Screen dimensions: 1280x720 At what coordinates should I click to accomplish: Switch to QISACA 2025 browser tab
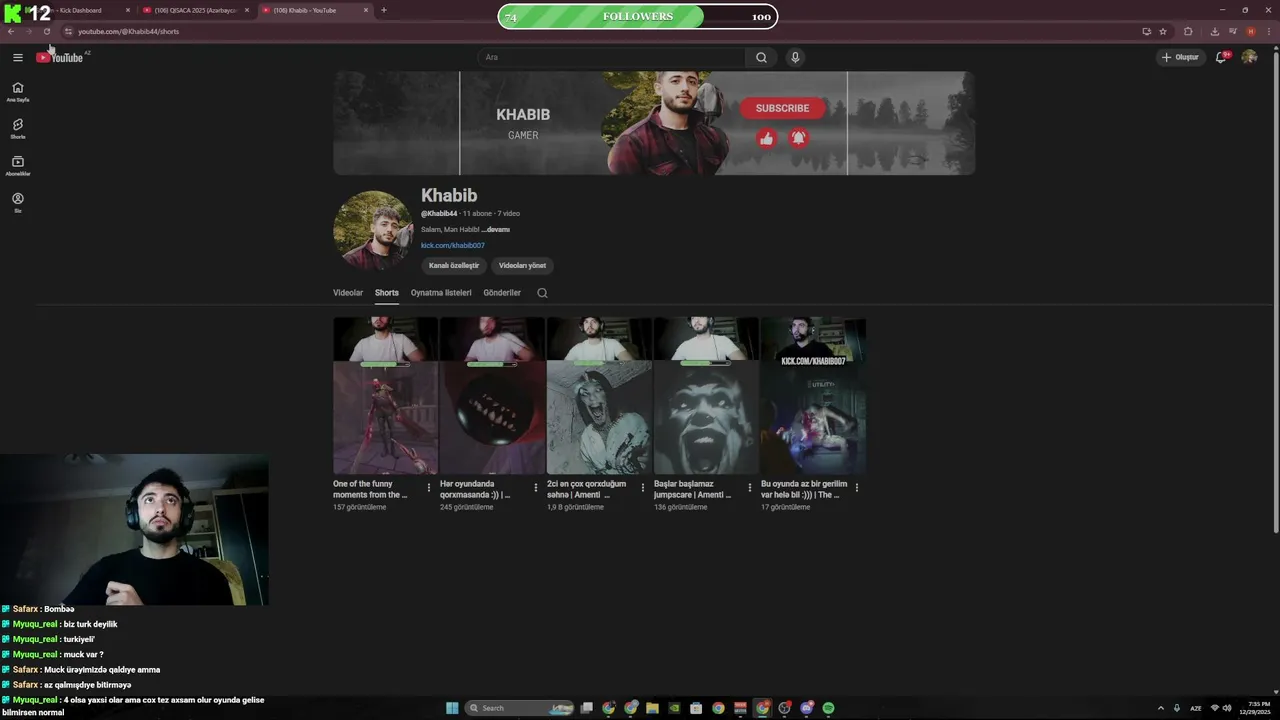pos(195,10)
